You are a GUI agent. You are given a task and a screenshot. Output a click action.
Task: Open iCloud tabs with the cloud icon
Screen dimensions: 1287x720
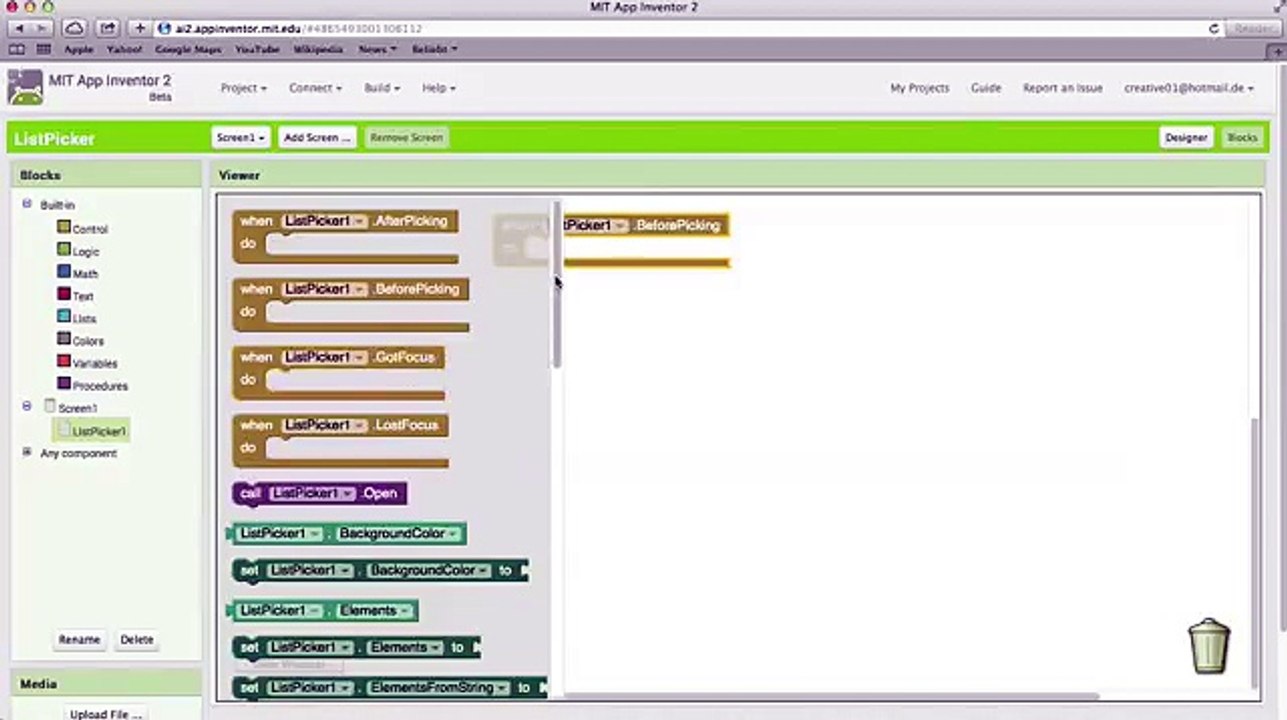[75, 29]
